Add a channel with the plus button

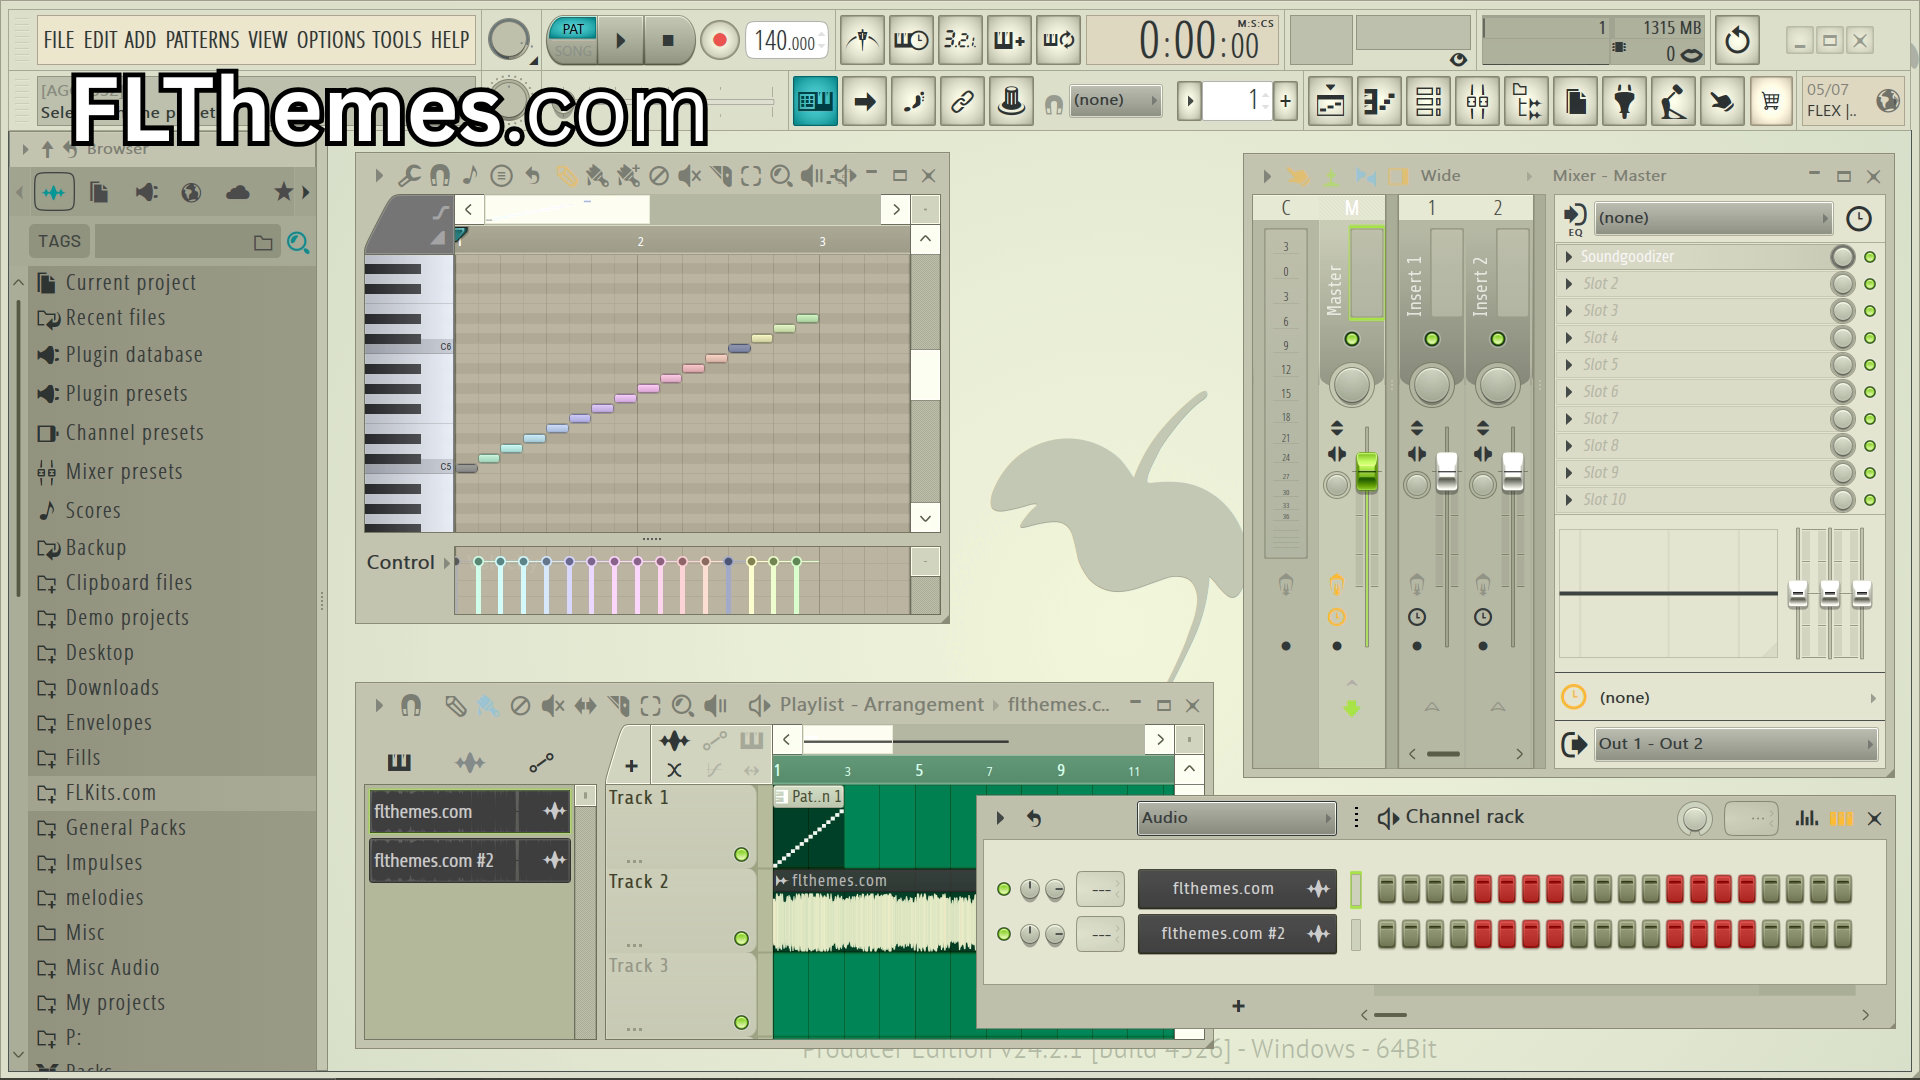[x=1238, y=1006]
